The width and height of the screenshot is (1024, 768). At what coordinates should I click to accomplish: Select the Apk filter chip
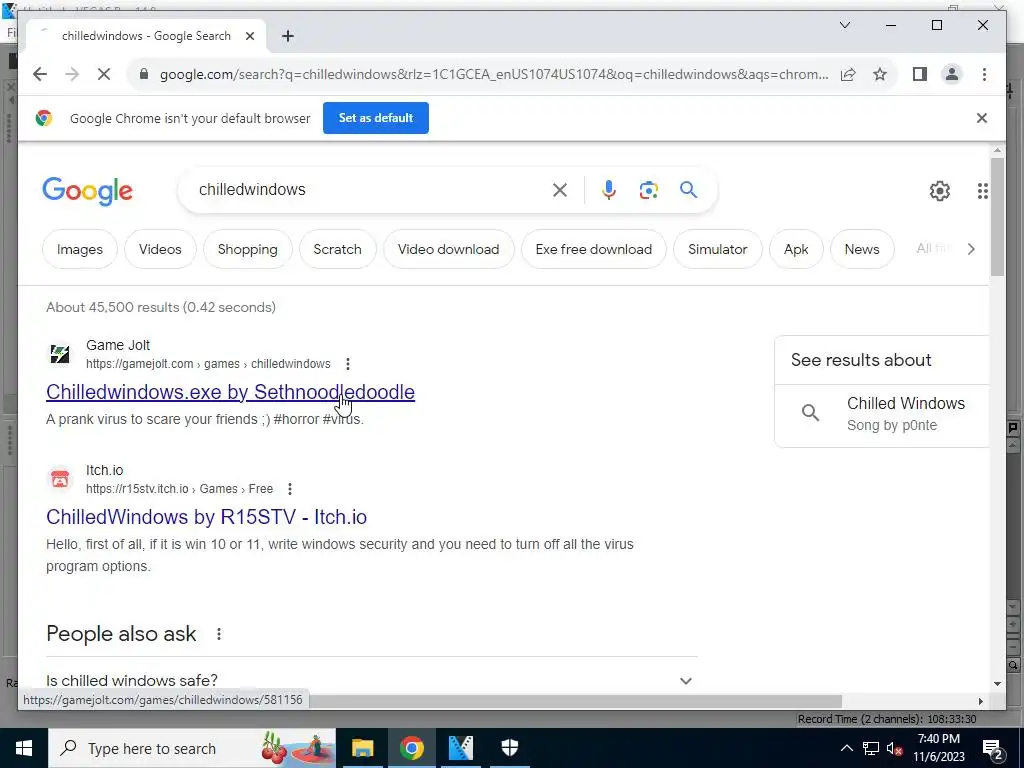pyautogui.click(x=796, y=249)
